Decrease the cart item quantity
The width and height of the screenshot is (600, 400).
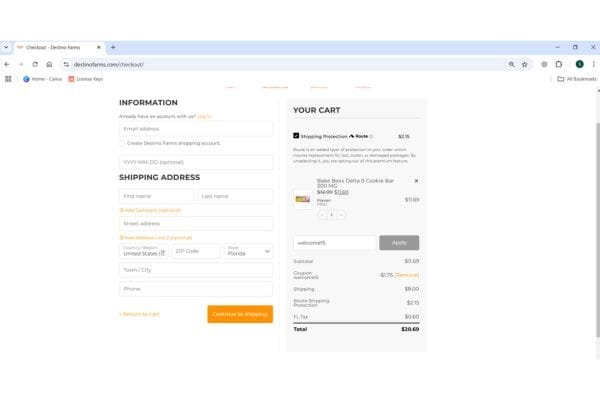tap(322, 214)
